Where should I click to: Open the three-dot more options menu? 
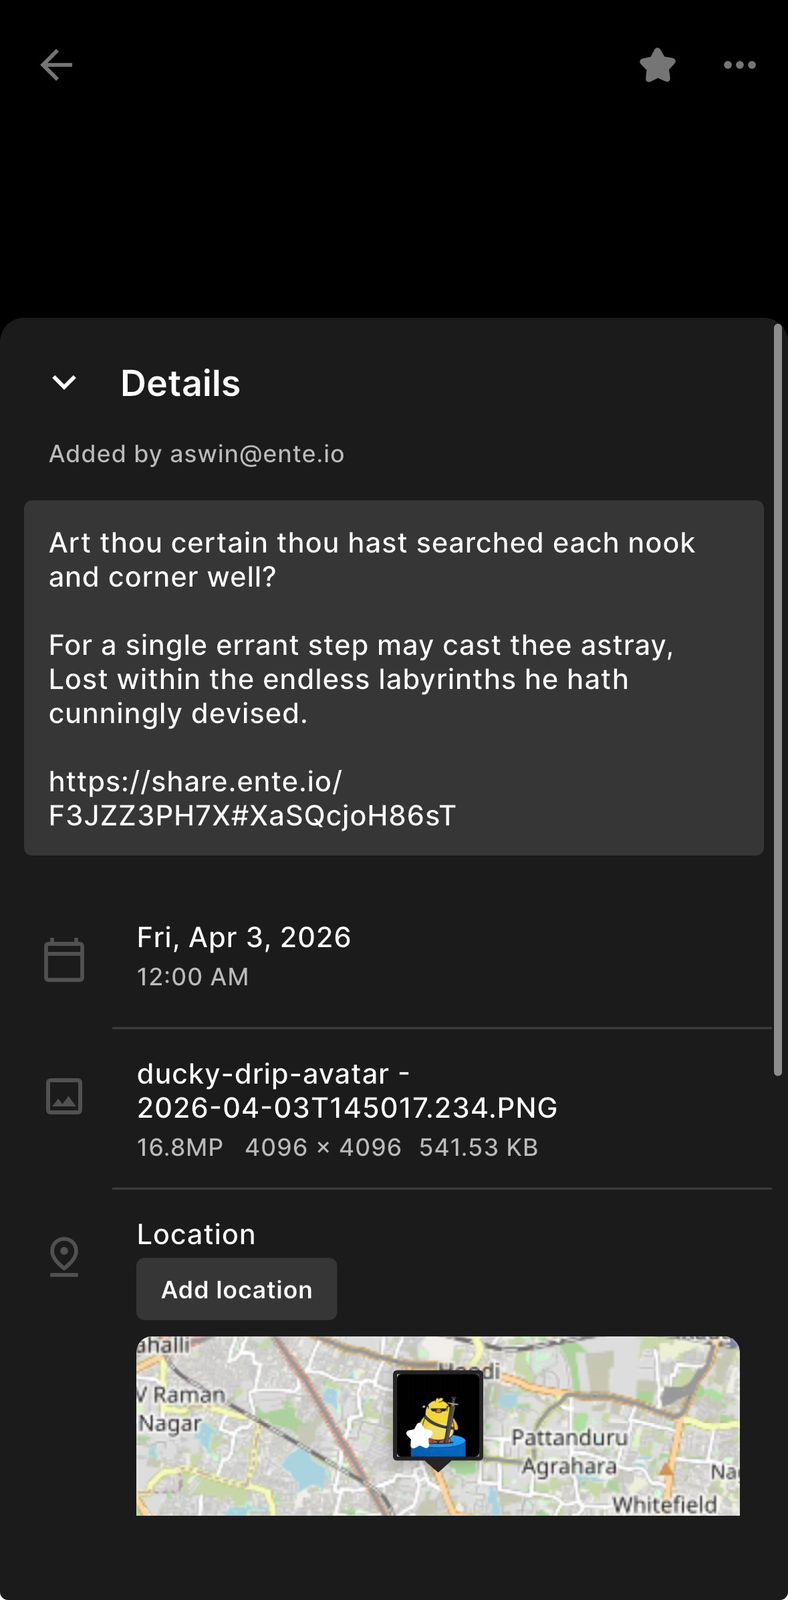(x=740, y=65)
